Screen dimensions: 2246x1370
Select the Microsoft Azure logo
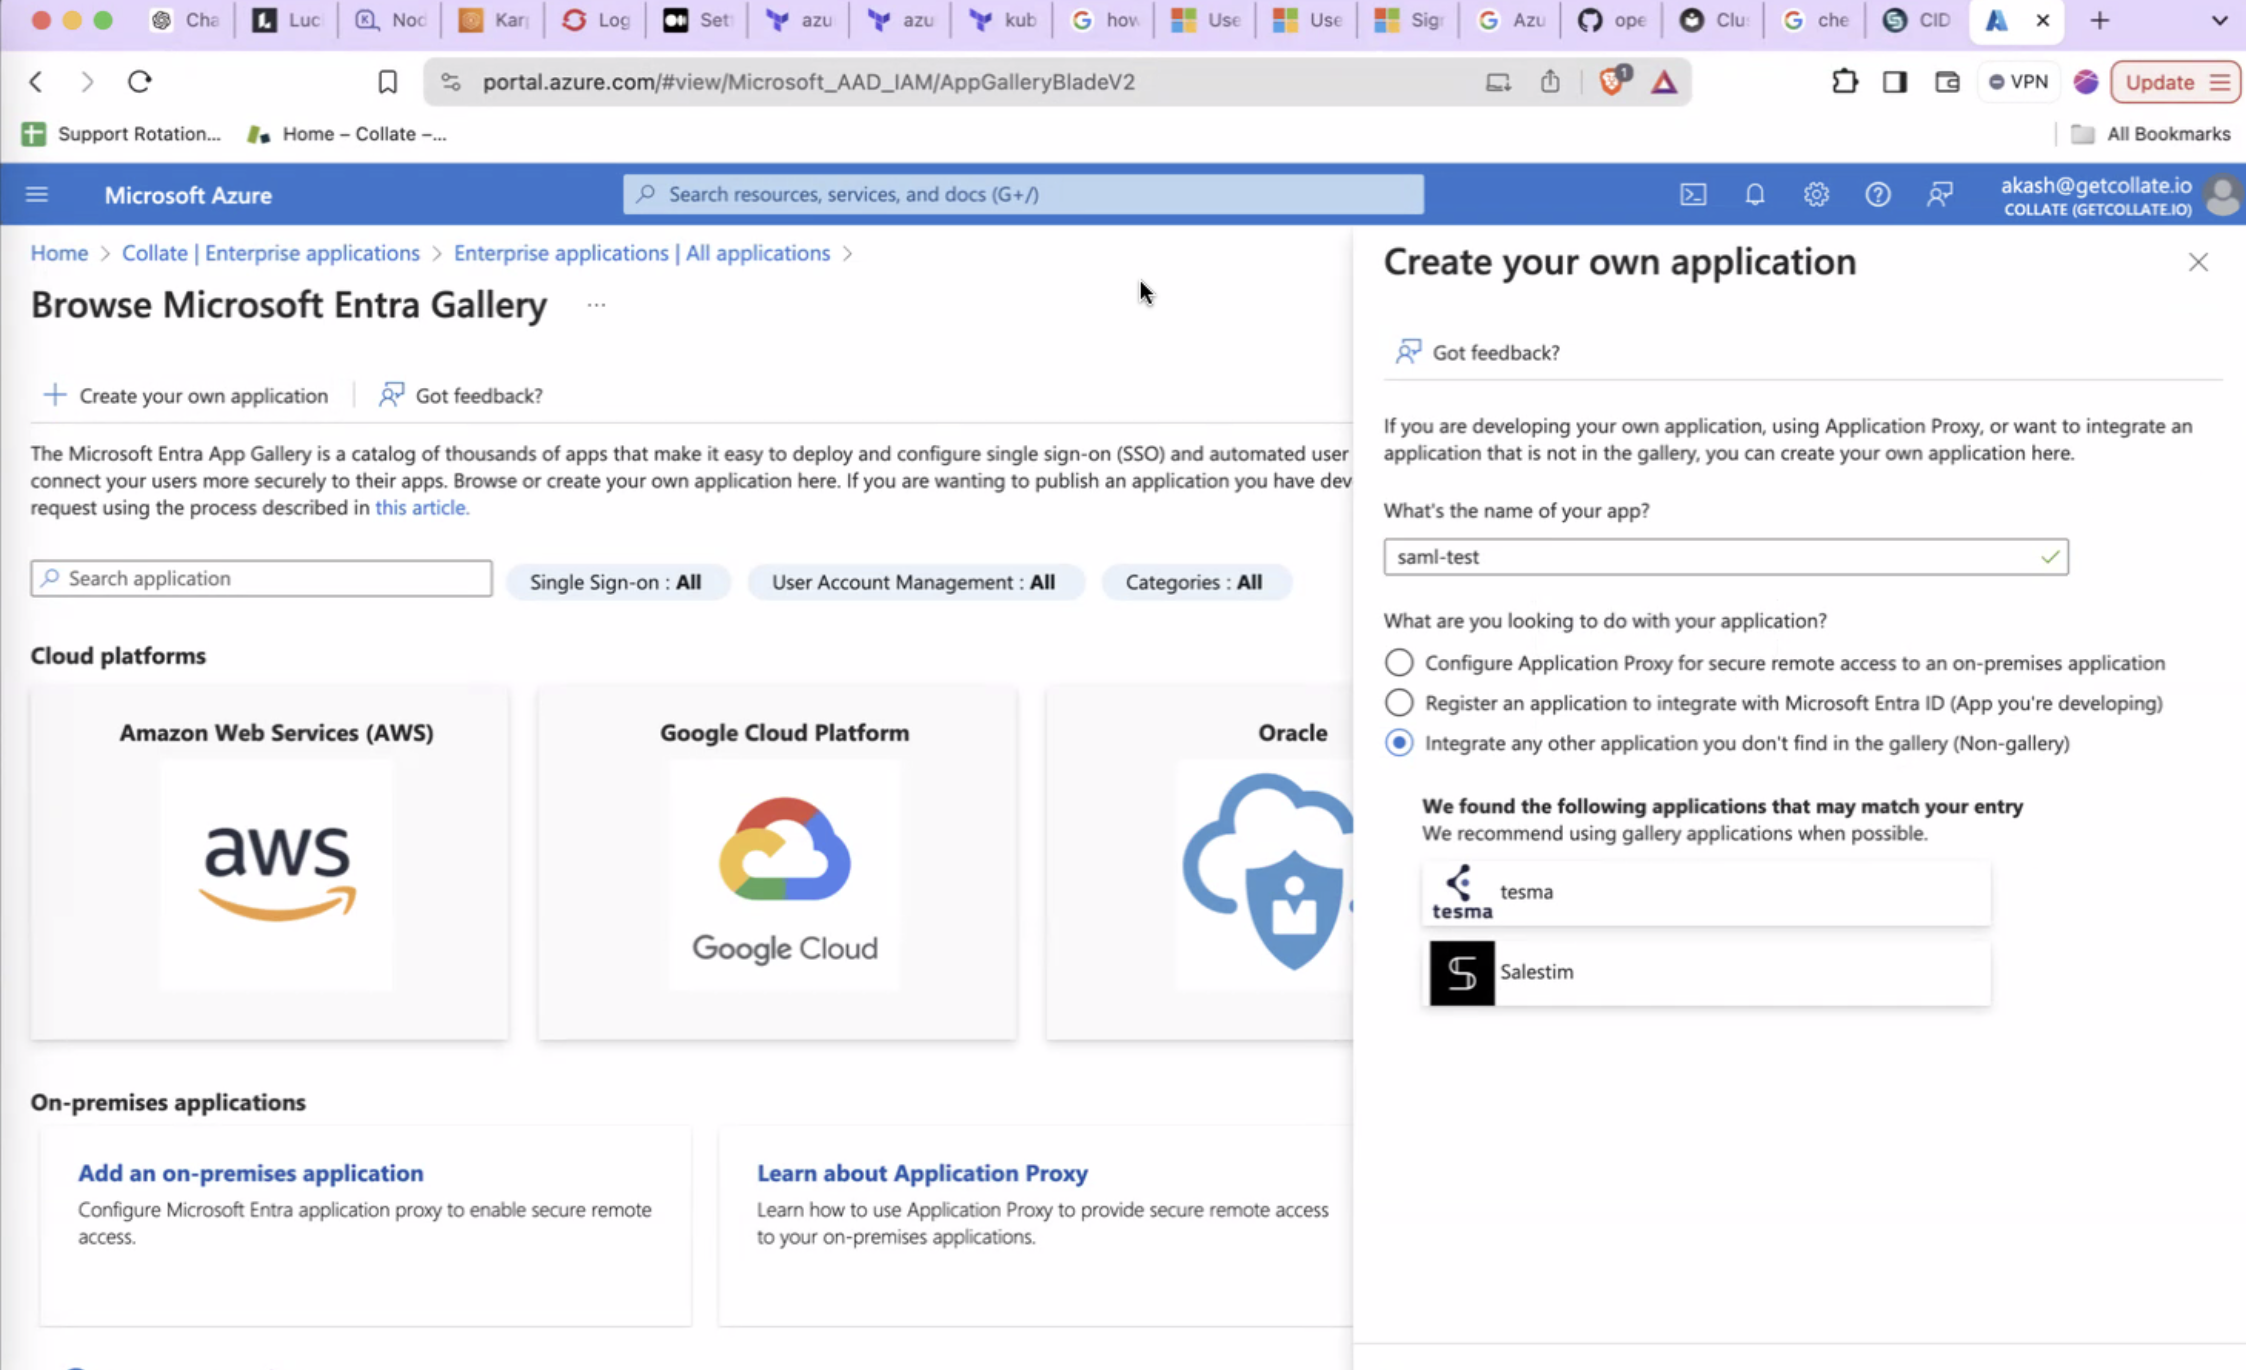[188, 194]
